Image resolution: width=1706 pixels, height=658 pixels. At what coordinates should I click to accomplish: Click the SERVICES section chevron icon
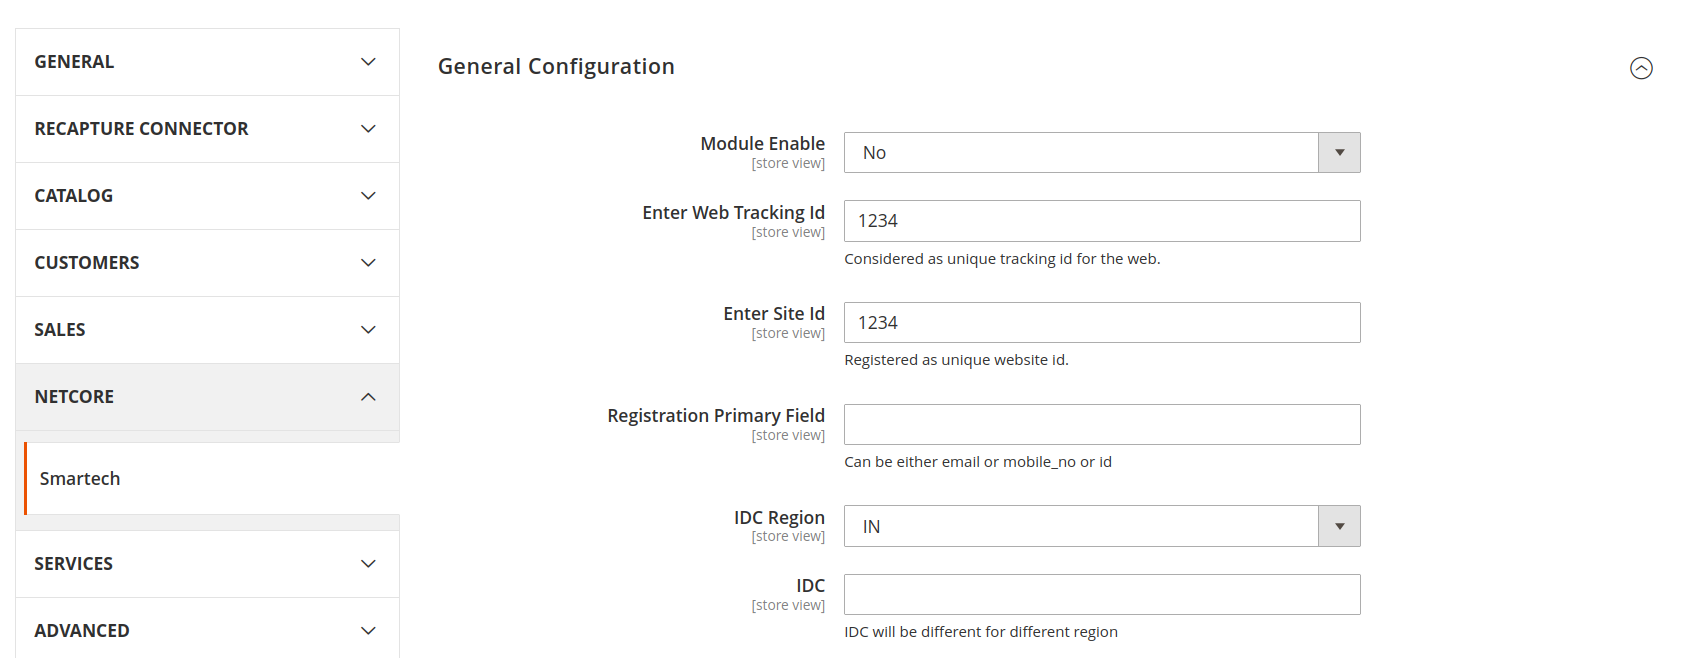[368, 564]
